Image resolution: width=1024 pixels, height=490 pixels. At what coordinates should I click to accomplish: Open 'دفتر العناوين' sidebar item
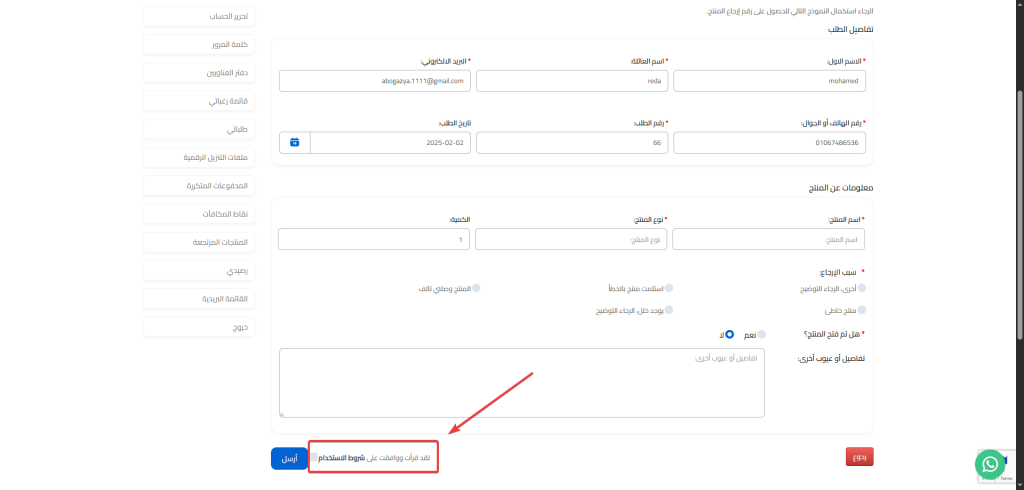point(197,72)
